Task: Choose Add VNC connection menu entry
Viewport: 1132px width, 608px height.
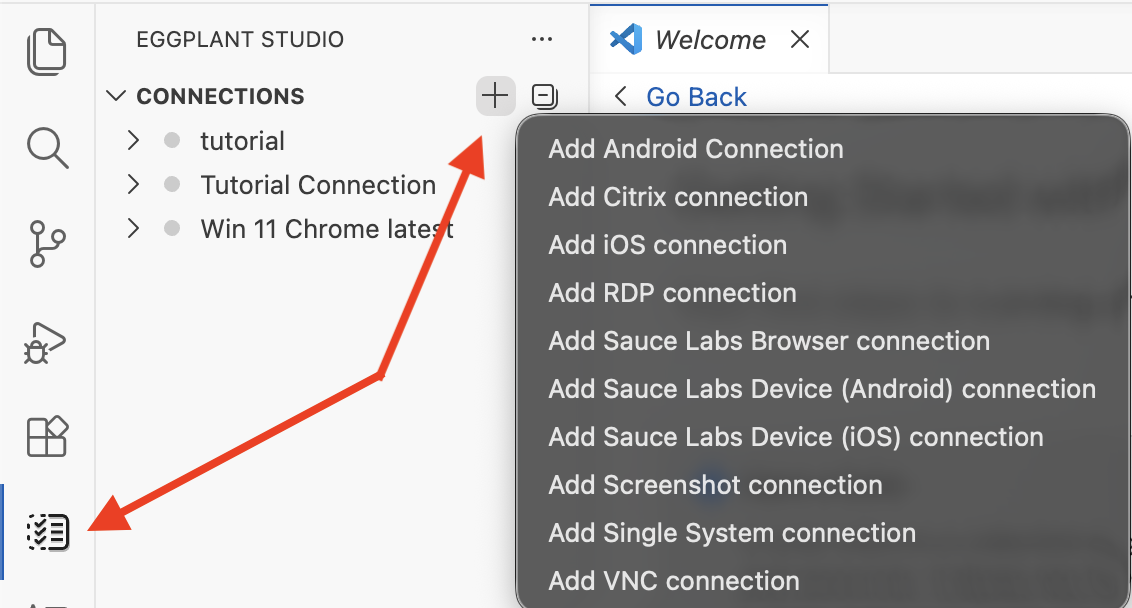Action: click(673, 580)
